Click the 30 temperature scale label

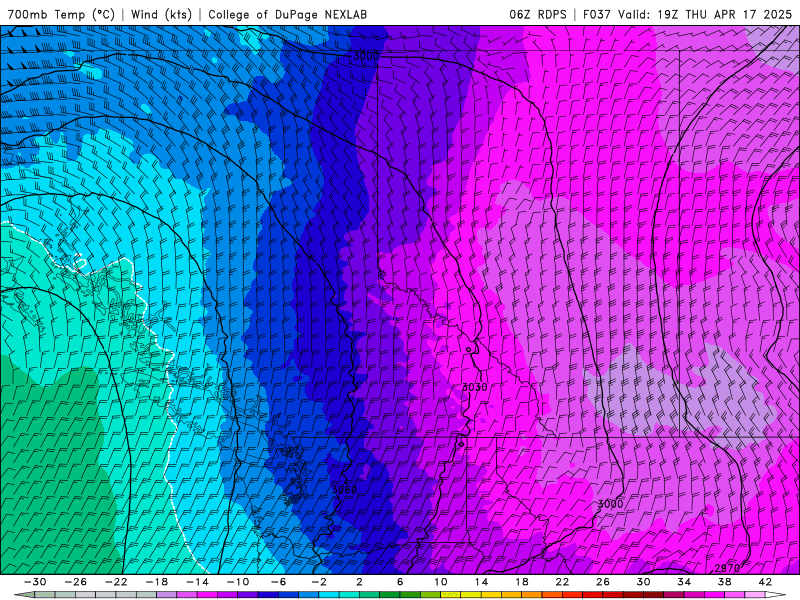643,582
